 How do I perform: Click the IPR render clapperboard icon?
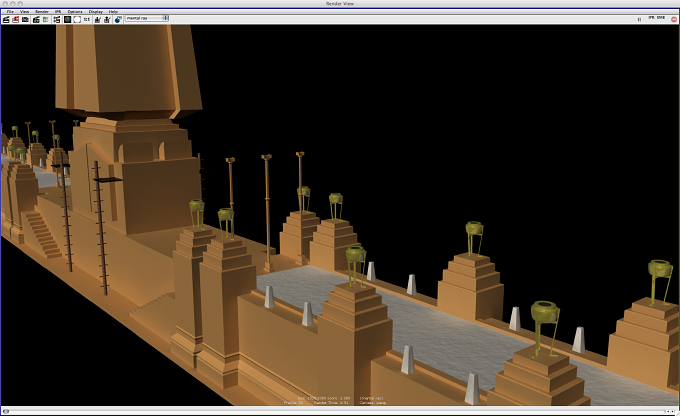36,20
